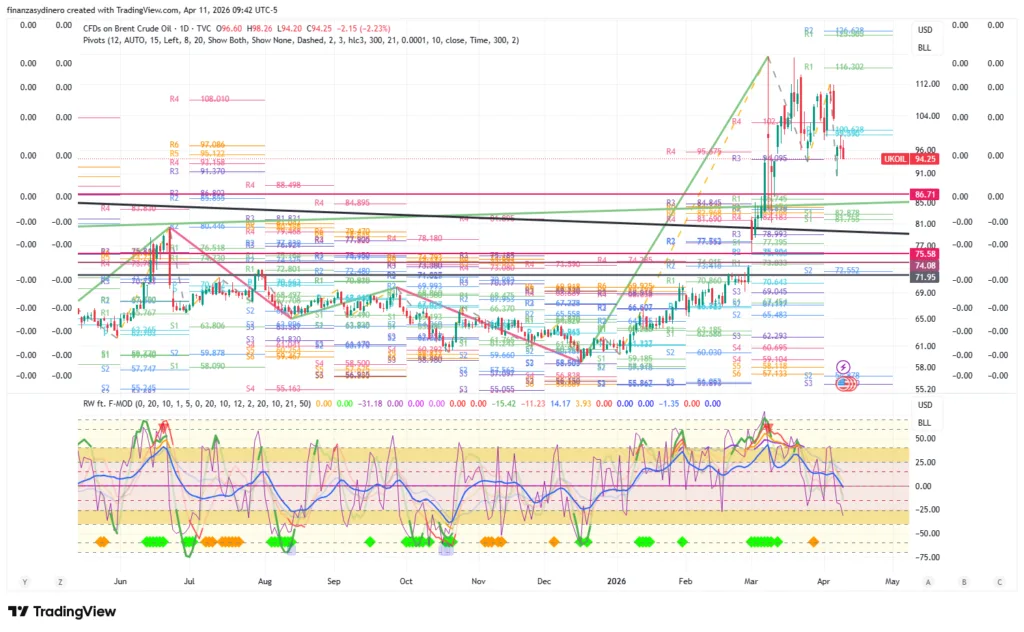Open USD currency selector on main chart
This screenshot has width=1024, height=632.
pos(924,30)
